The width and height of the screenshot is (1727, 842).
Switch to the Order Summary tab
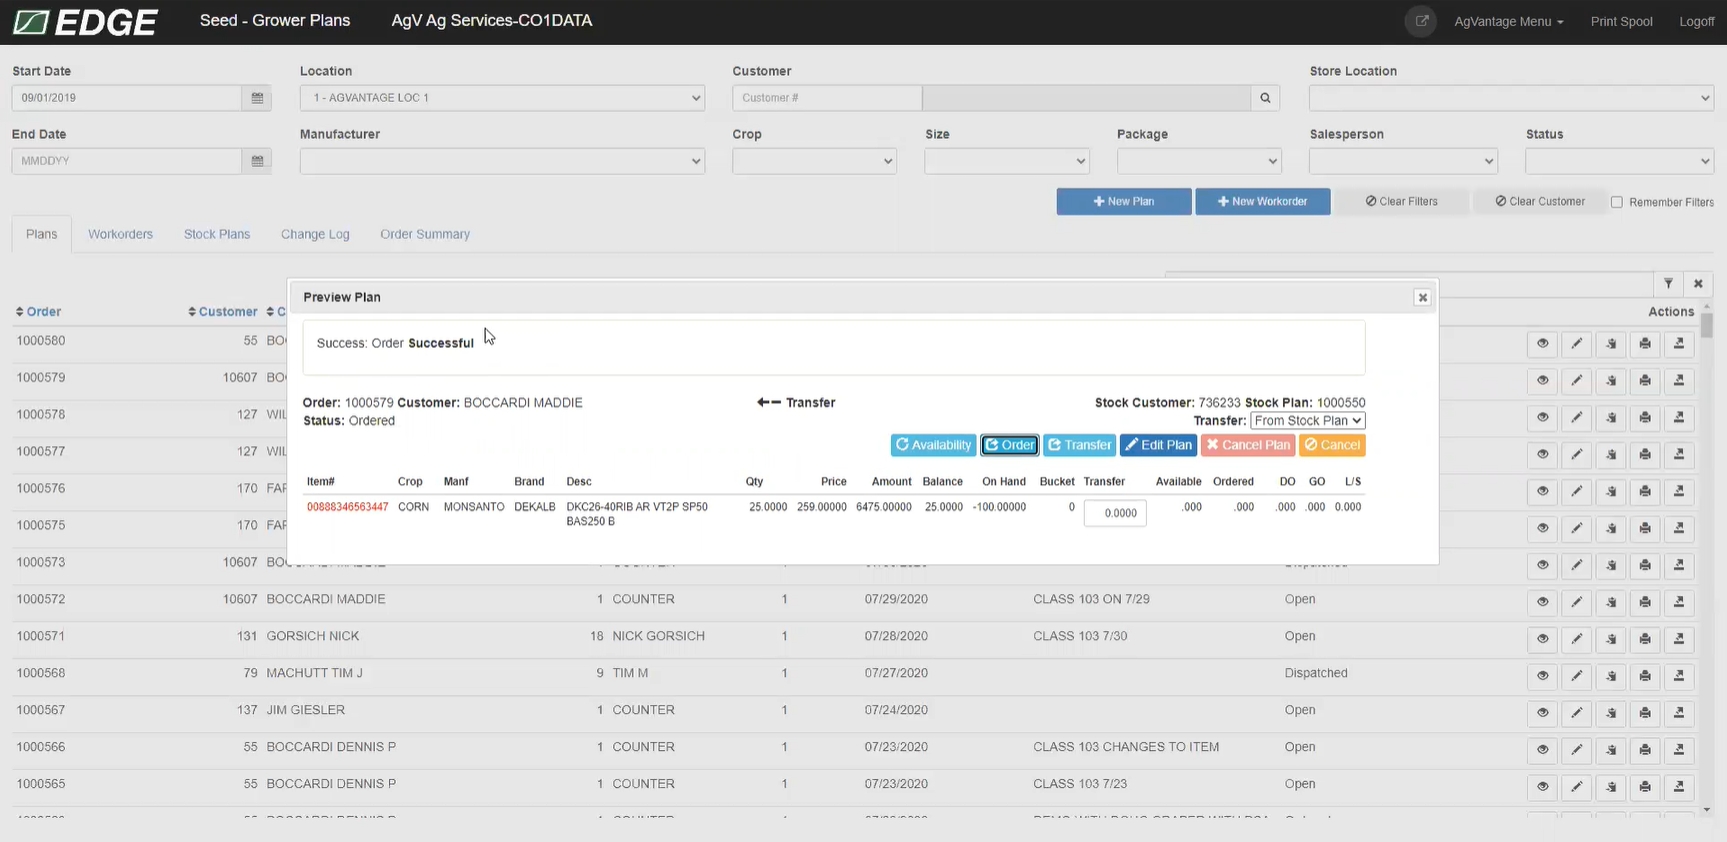click(425, 234)
